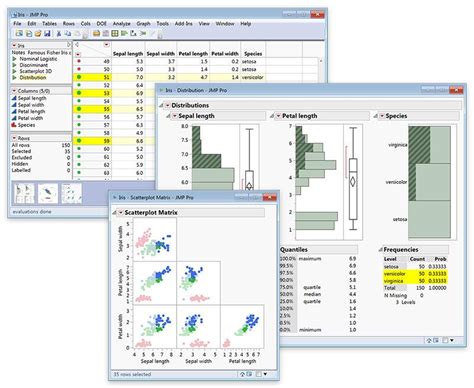474x388 pixels.
Task: Open the Tables menu
Action: click(50, 24)
